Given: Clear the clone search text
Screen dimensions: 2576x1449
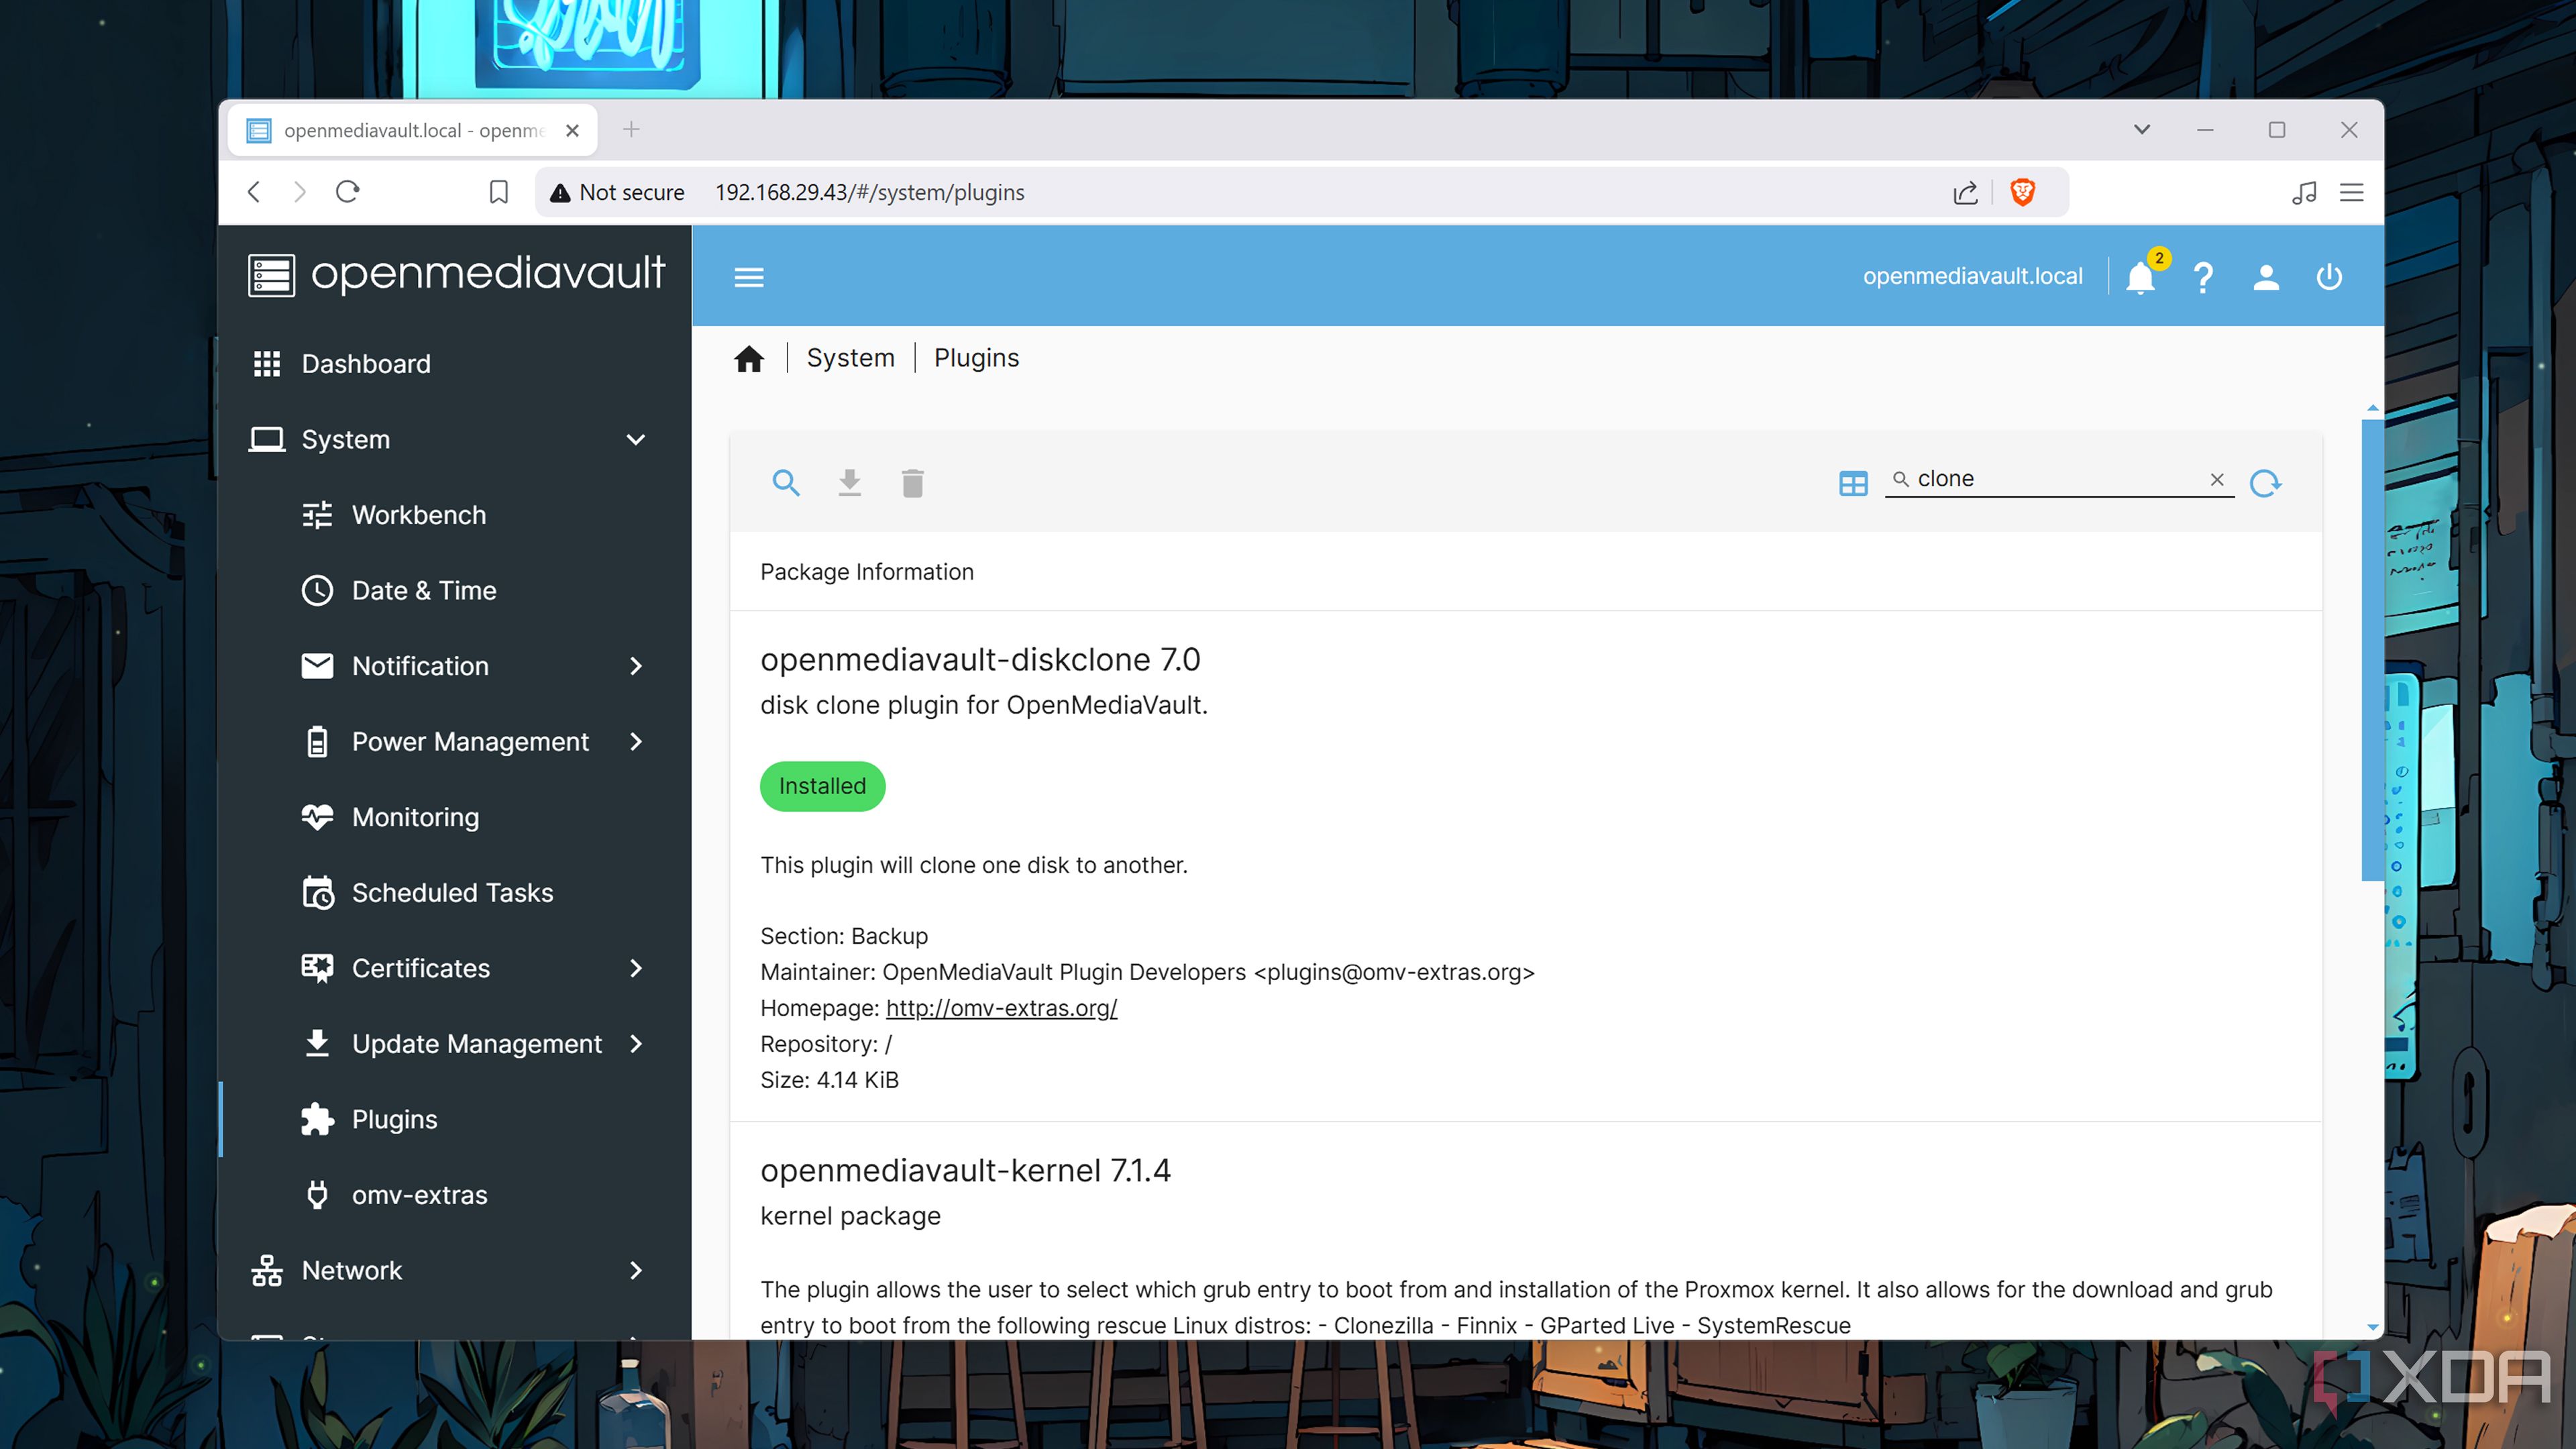Looking at the screenshot, I should coord(2217,479).
